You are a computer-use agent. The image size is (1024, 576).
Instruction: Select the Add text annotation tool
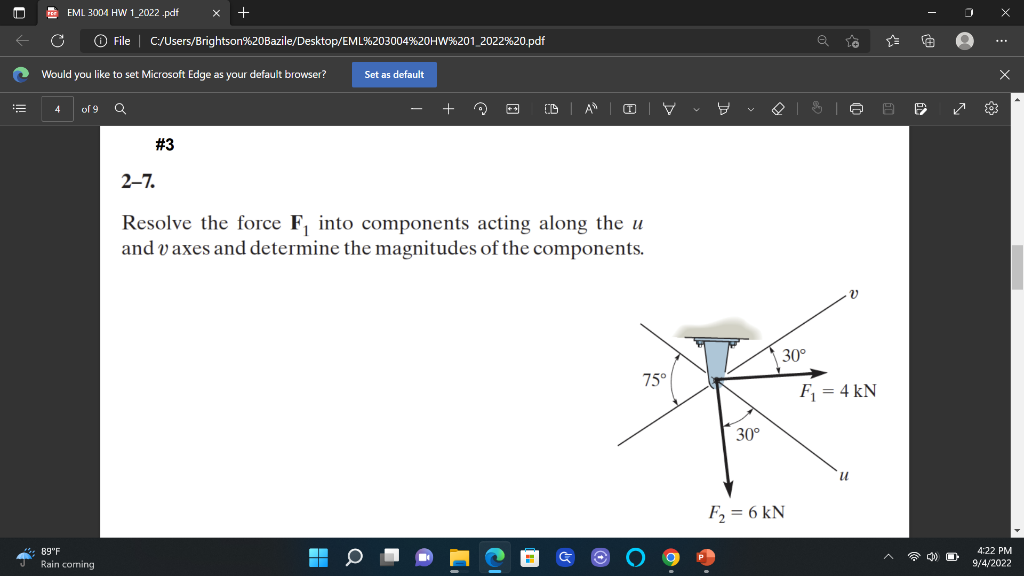[x=631, y=108]
